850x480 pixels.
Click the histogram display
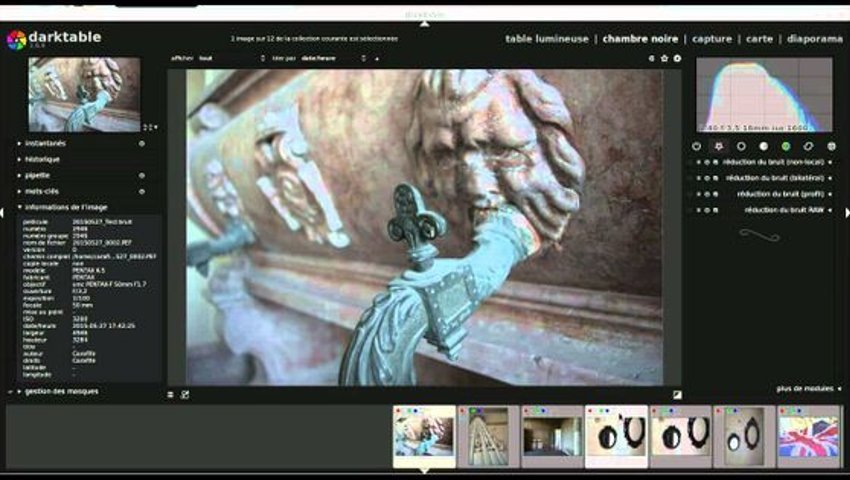[x=764, y=95]
